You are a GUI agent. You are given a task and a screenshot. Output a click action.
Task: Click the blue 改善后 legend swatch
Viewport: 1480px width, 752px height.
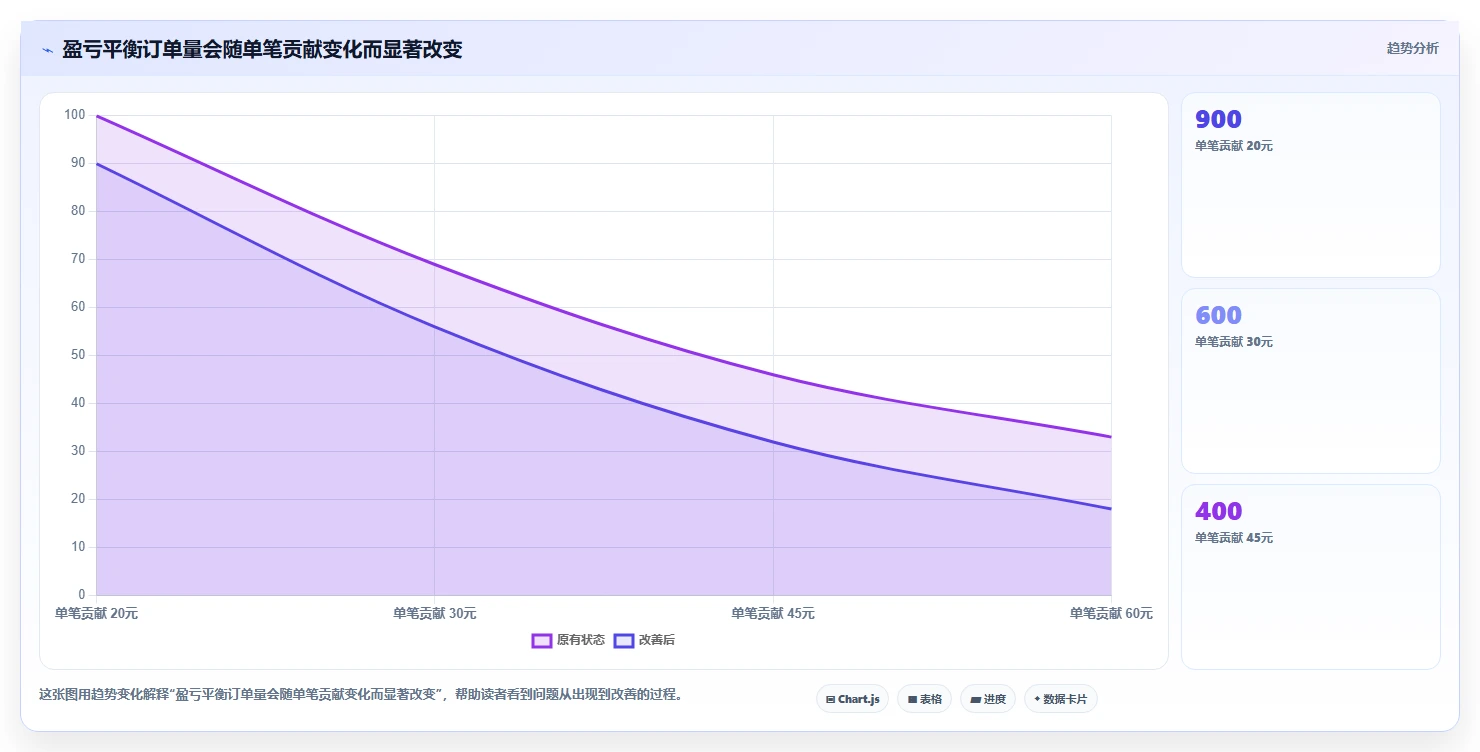624,640
